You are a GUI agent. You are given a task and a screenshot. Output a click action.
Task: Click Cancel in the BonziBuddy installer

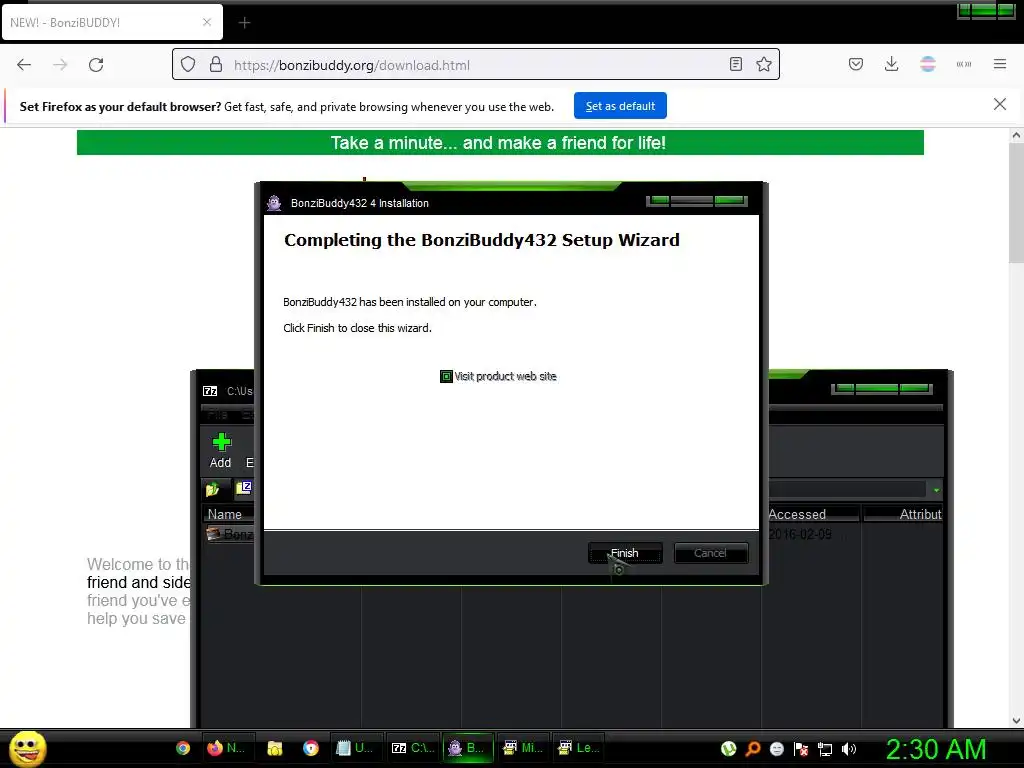[711, 553]
